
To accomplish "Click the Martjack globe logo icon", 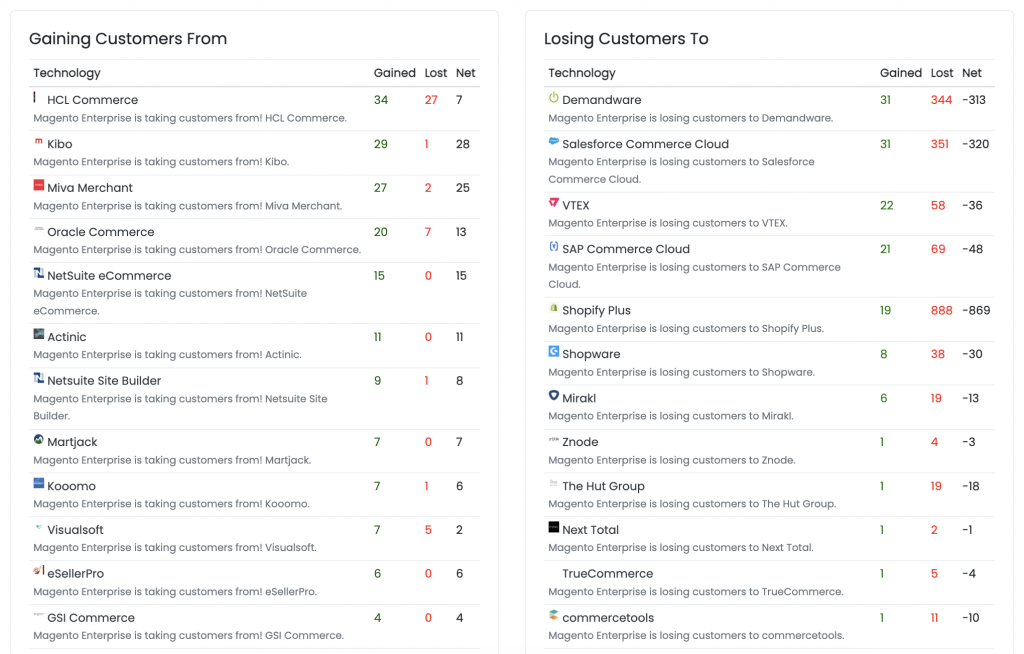I will pos(39,440).
